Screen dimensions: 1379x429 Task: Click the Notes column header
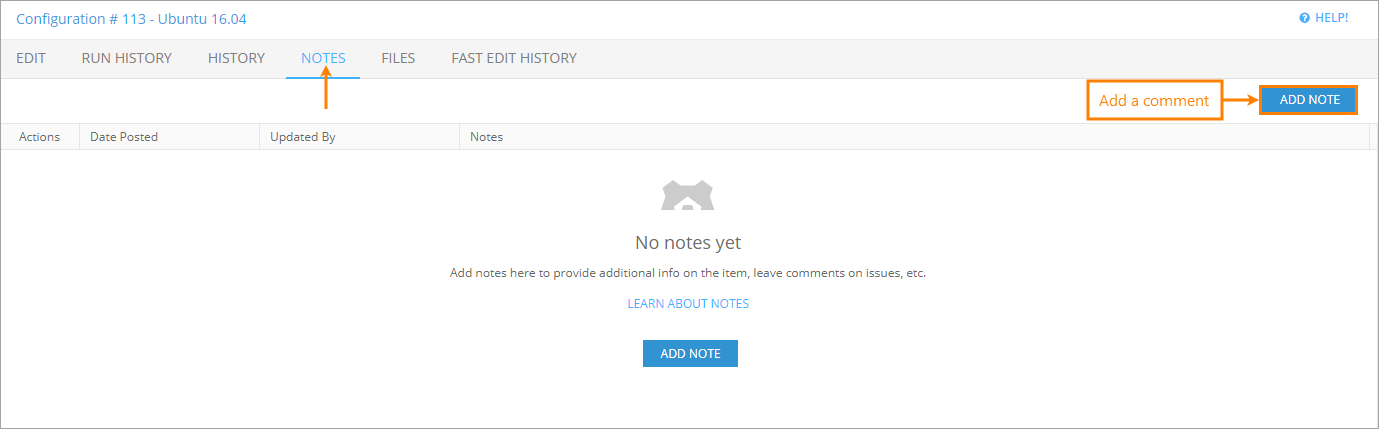(x=487, y=137)
